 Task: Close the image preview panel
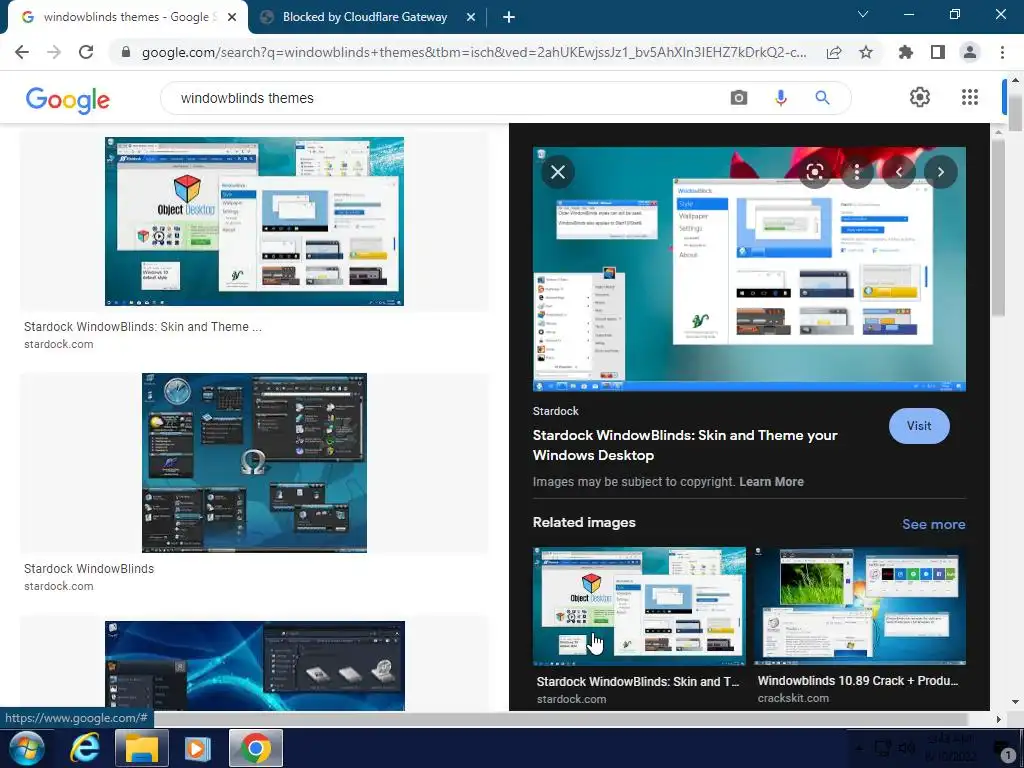558,172
